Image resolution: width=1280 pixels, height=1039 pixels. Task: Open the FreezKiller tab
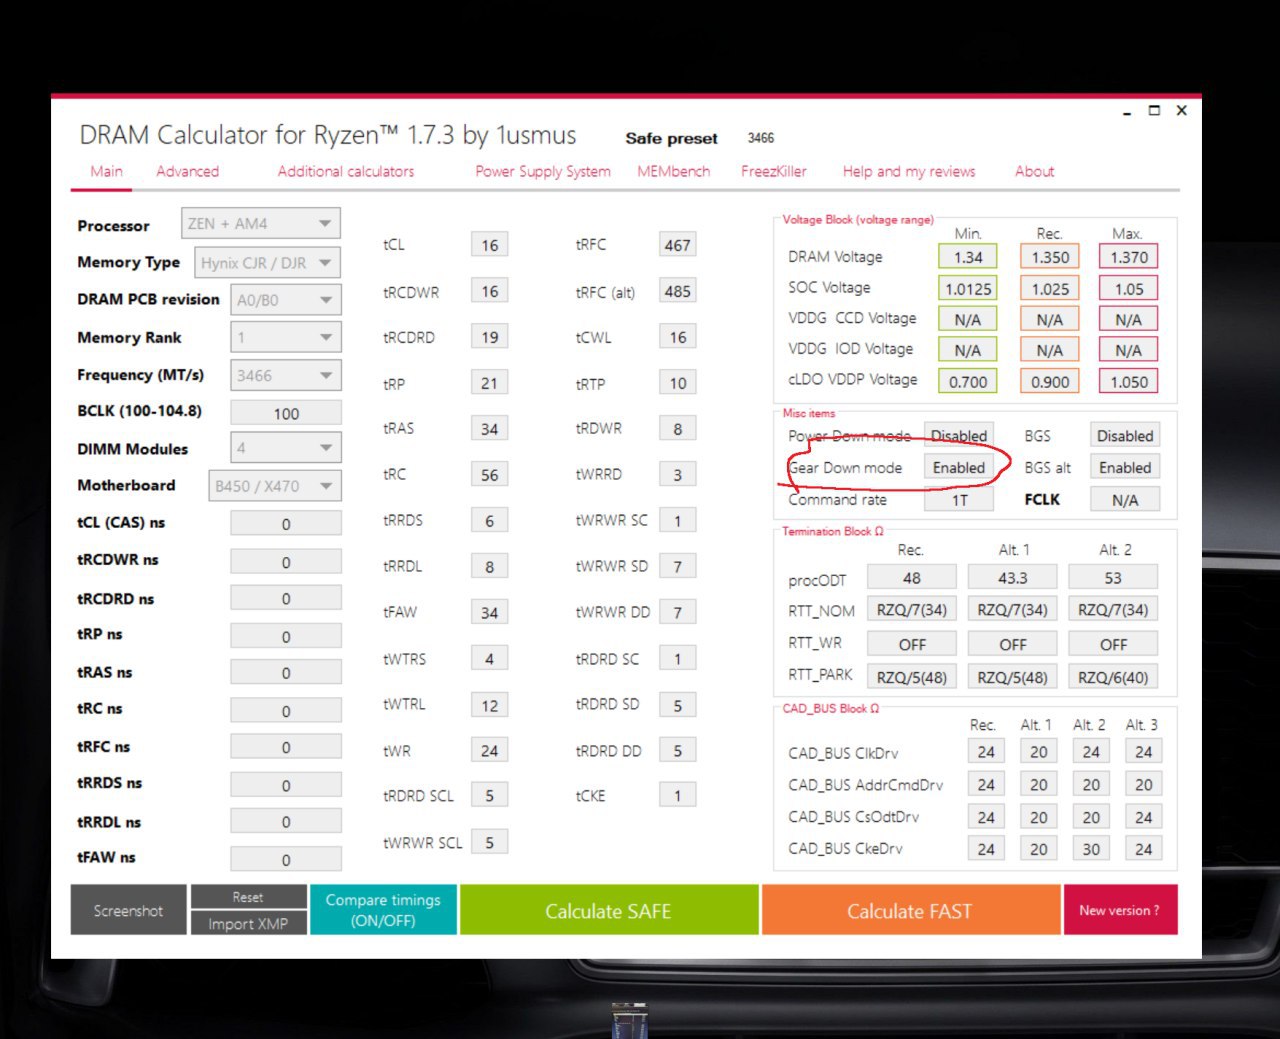(x=774, y=171)
